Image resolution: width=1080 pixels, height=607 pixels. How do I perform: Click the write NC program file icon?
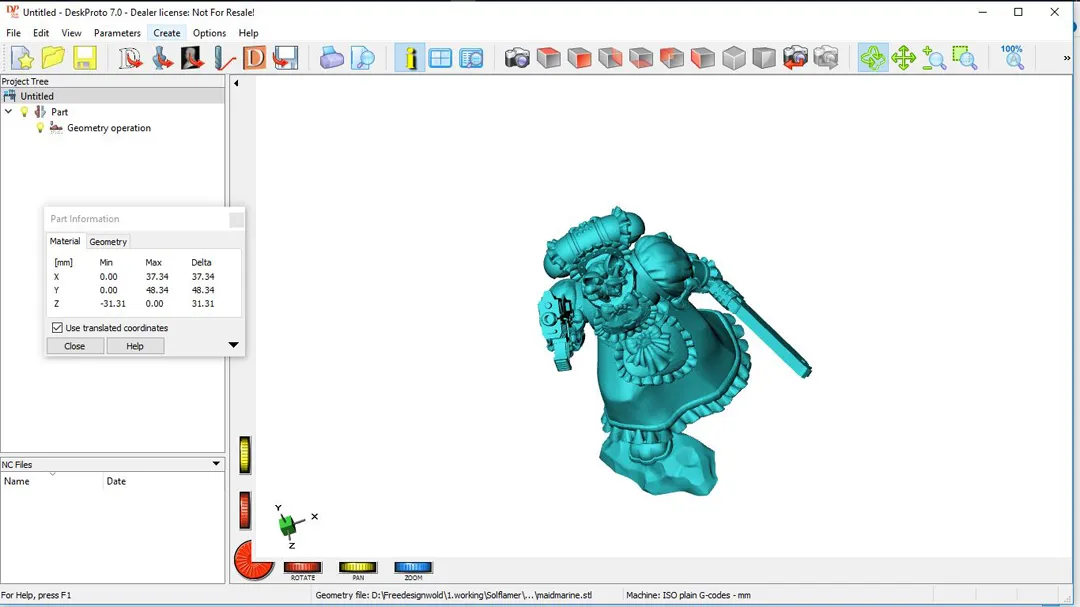[x=285, y=58]
